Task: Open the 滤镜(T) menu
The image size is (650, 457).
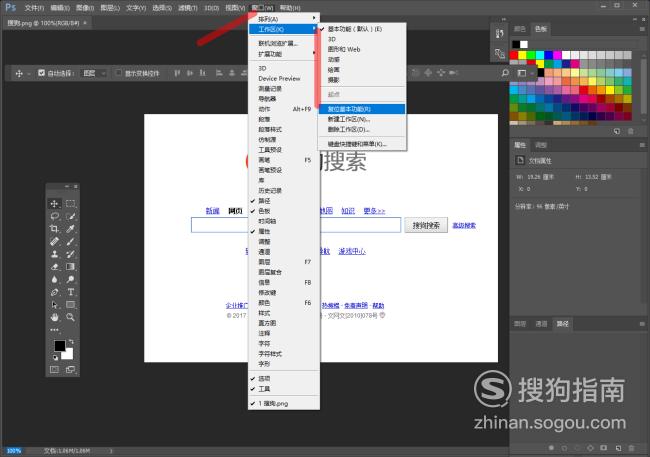Action: point(188,8)
